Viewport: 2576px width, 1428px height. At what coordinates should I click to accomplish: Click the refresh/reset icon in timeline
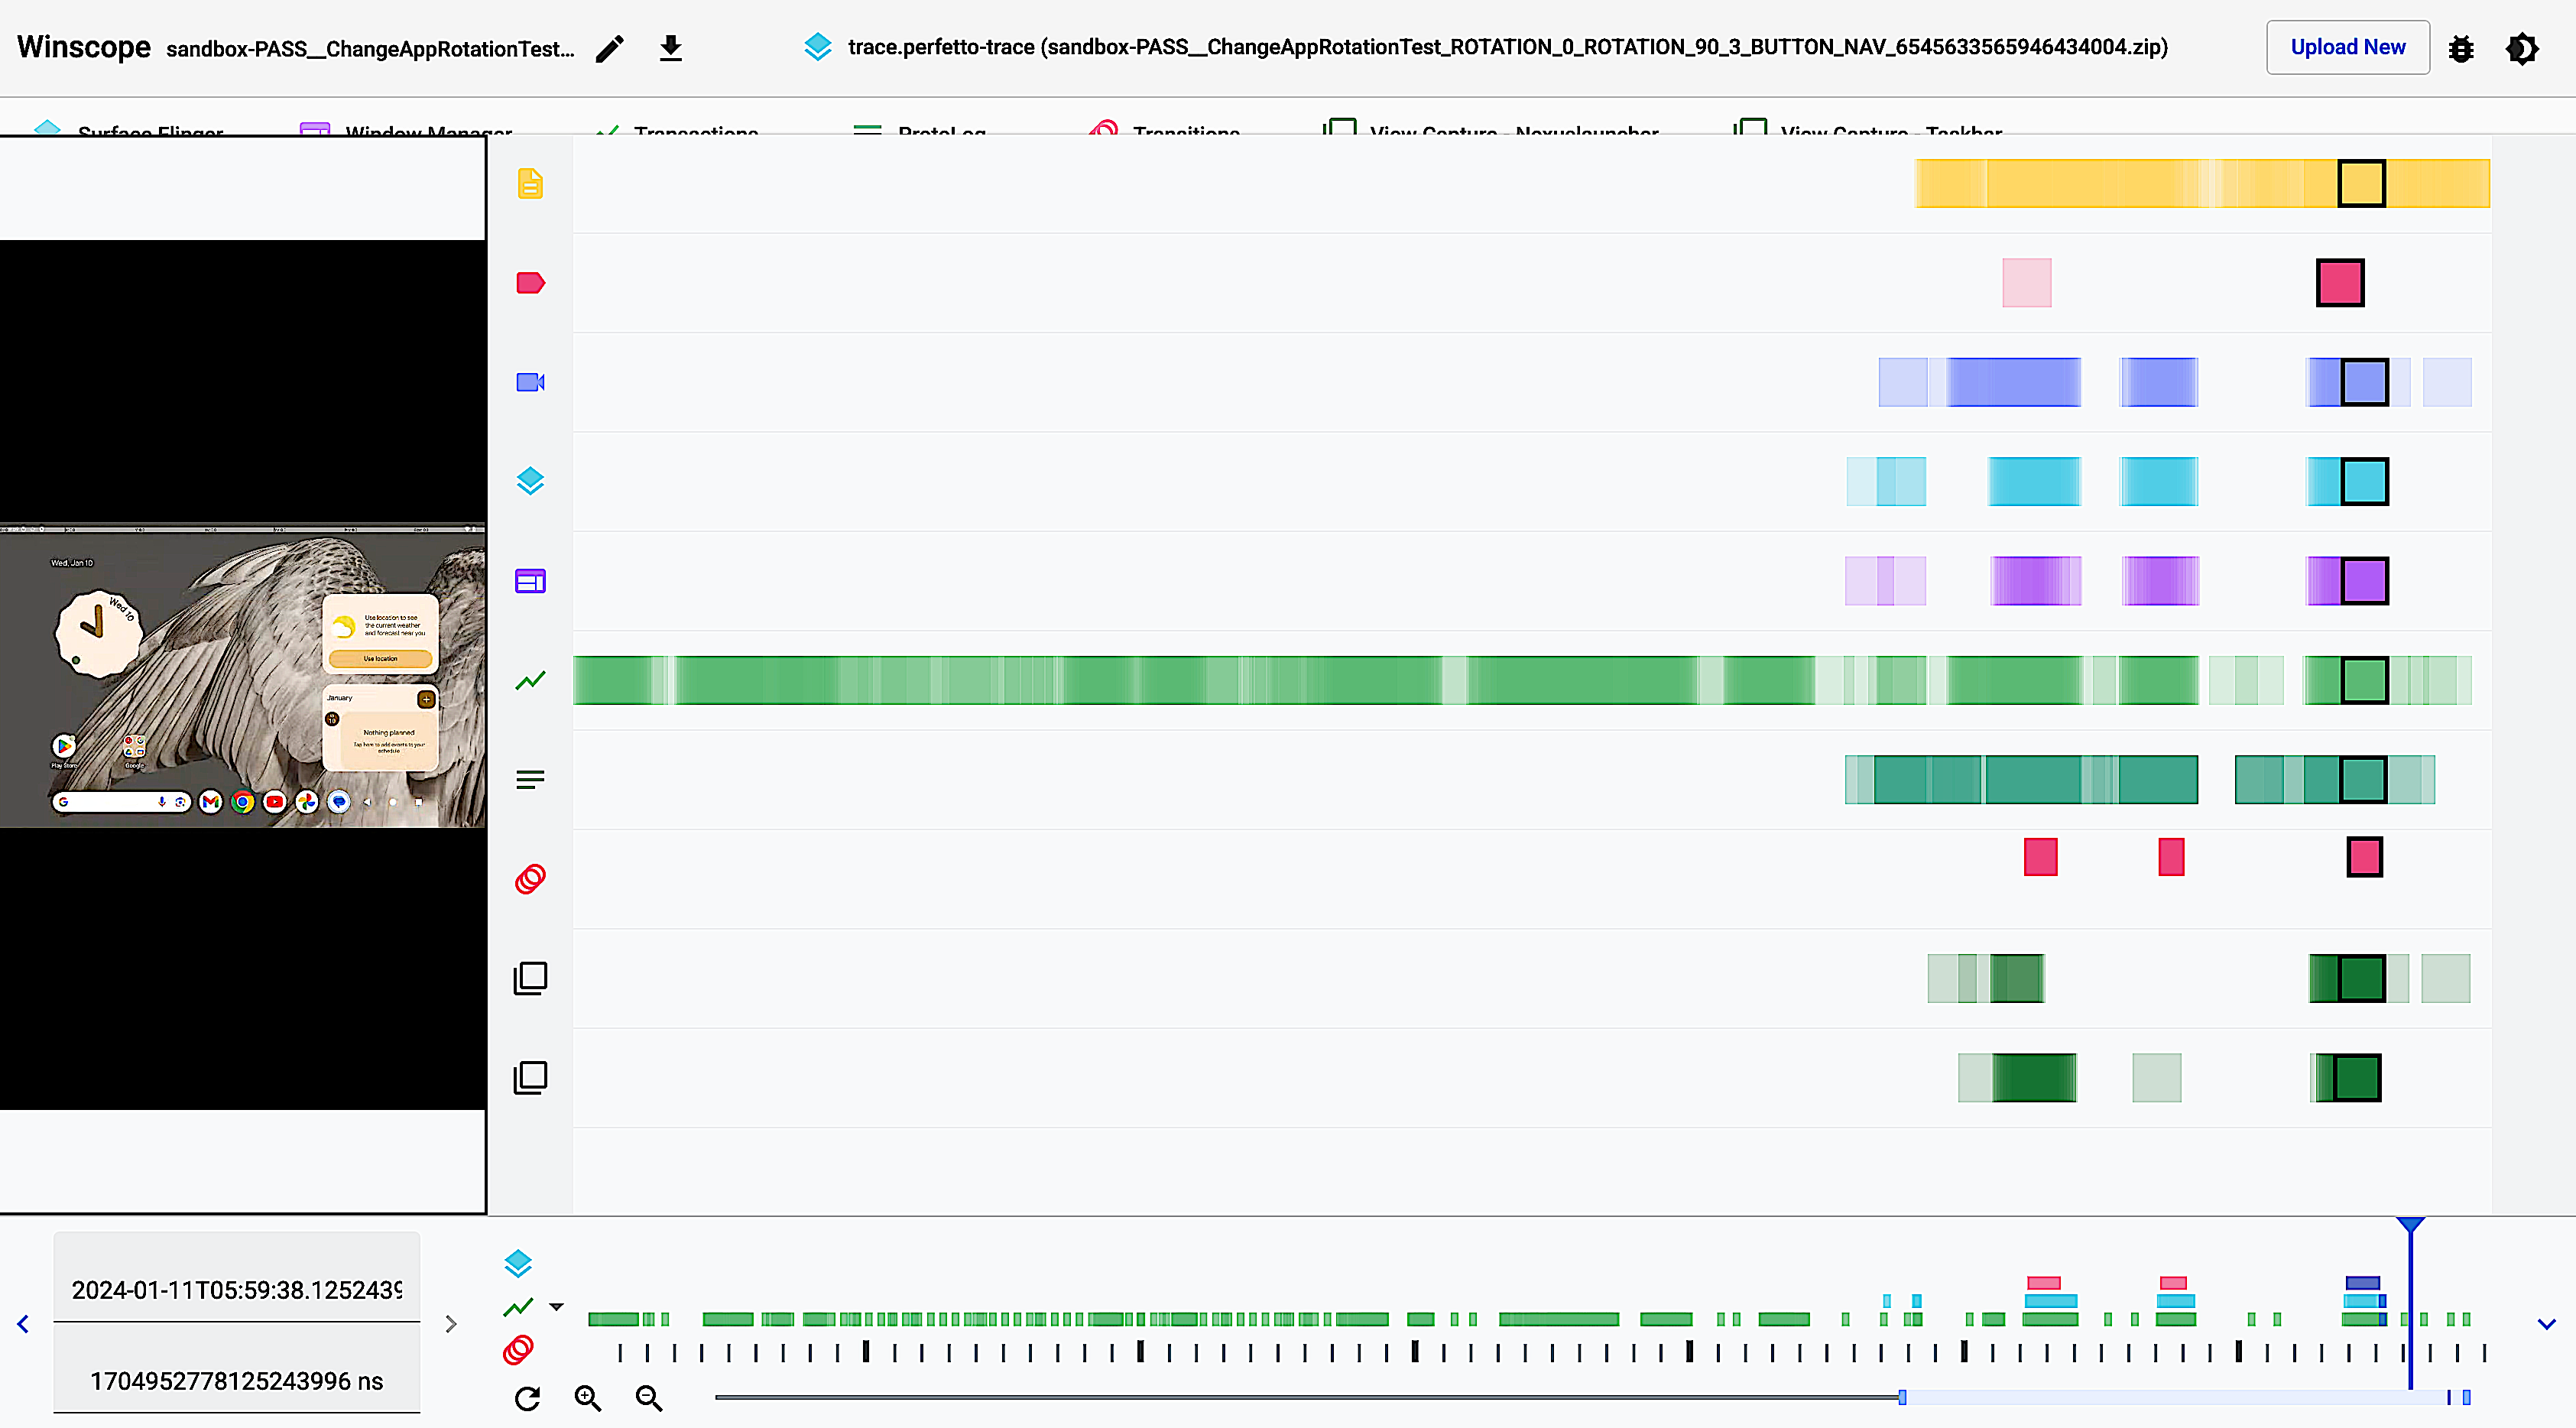pyautogui.click(x=526, y=1397)
